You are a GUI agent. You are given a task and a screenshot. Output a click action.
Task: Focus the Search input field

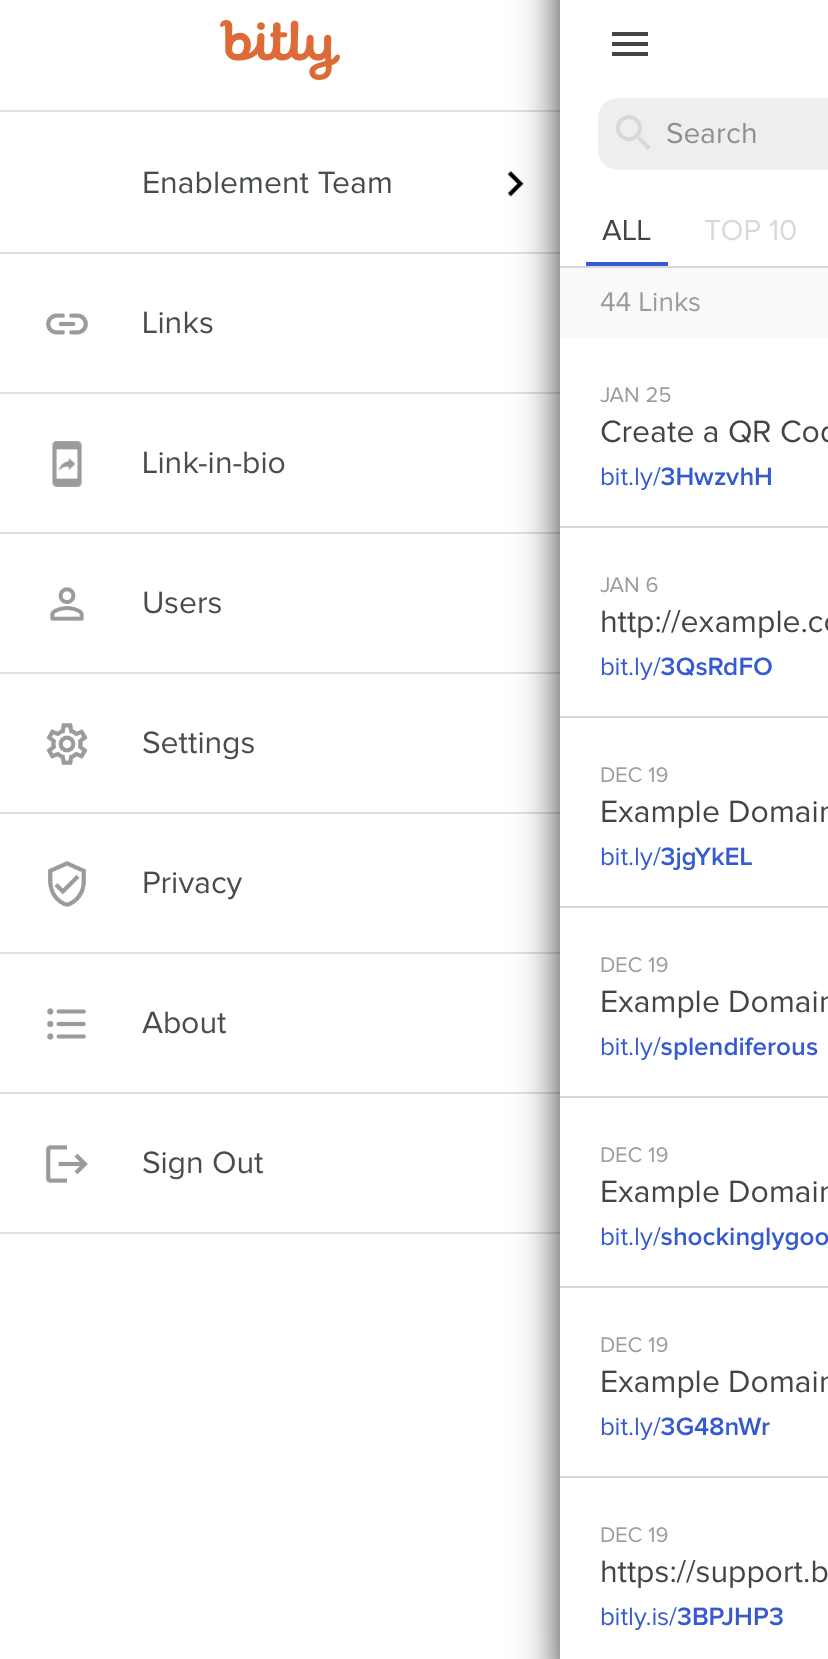[x=713, y=134]
